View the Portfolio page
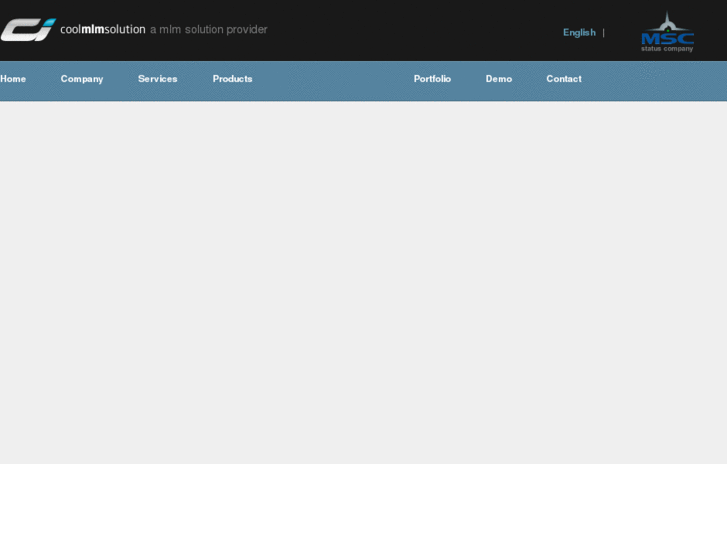The height and width of the screenshot is (545, 727). (x=432, y=79)
